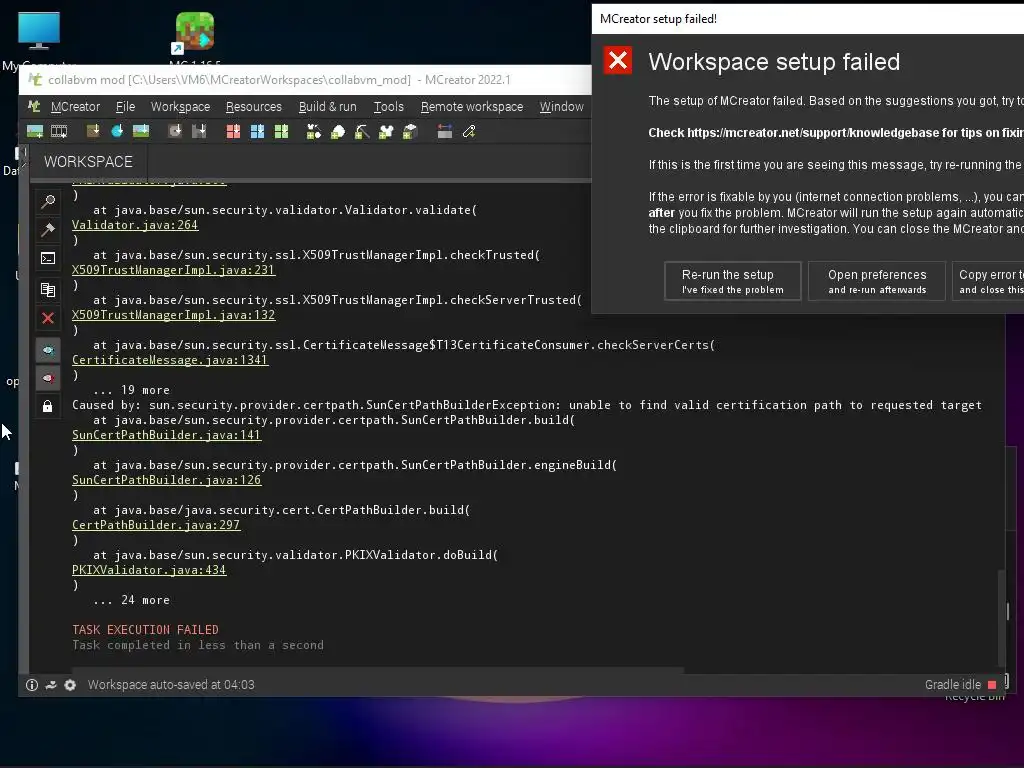Open the Window menu

pyautogui.click(x=561, y=106)
